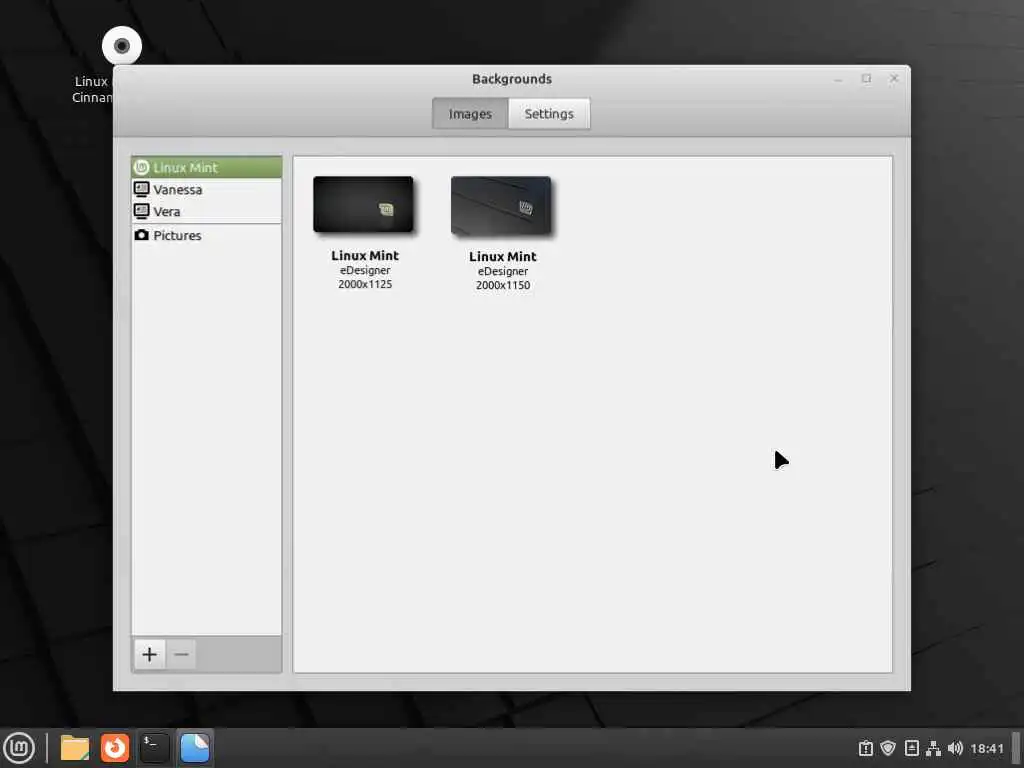Launch the Files folder icon in the panel
1024x768 pixels.
tap(74, 748)
